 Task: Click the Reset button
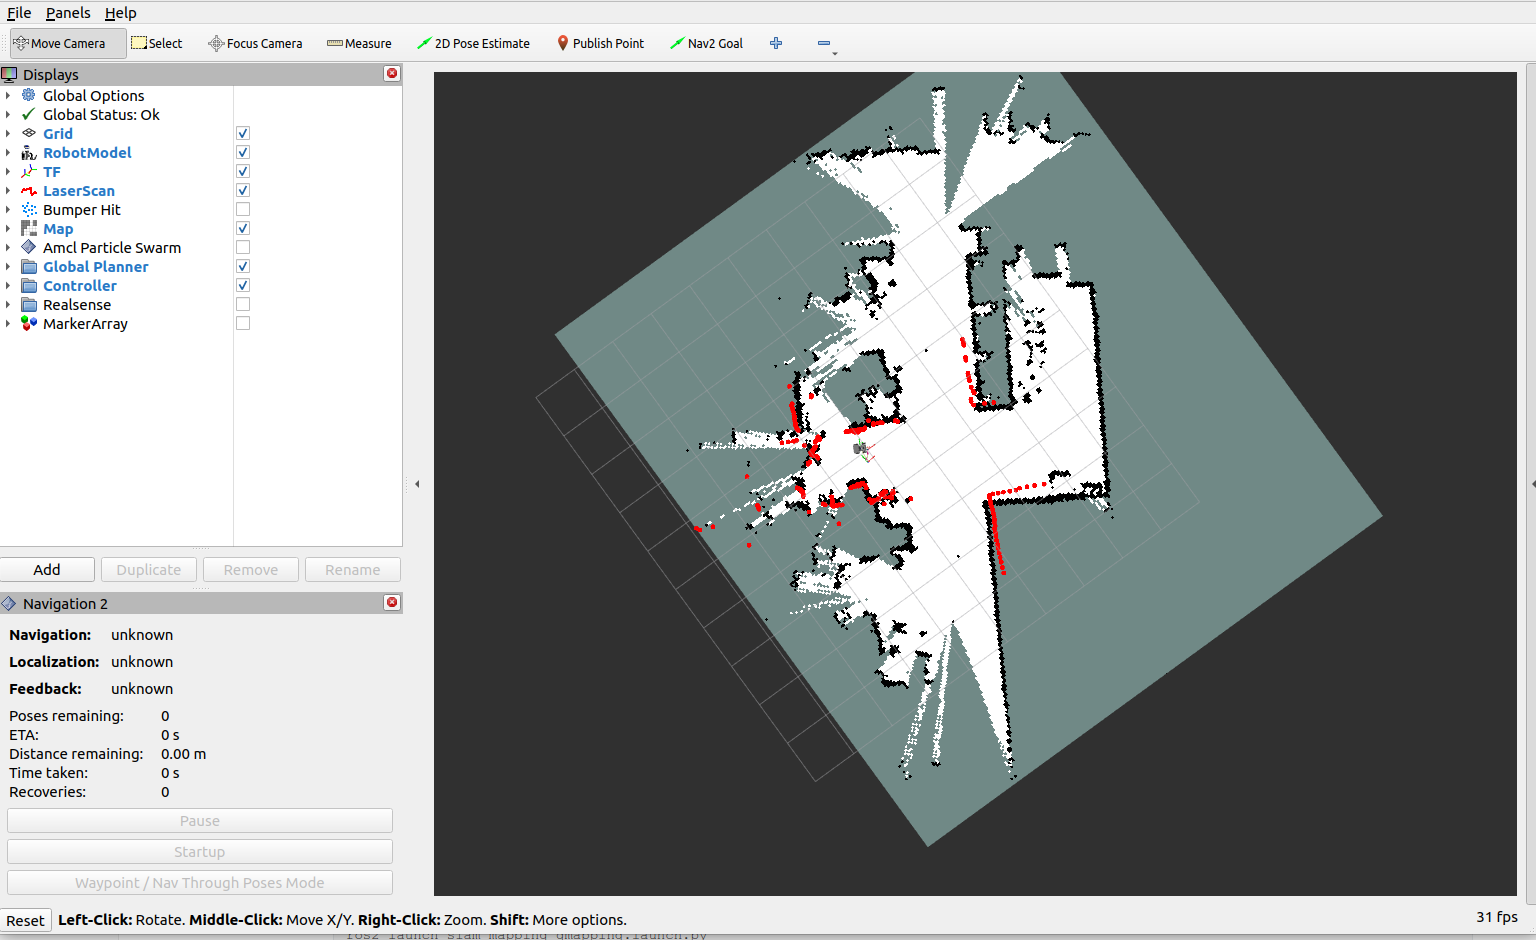25,920
